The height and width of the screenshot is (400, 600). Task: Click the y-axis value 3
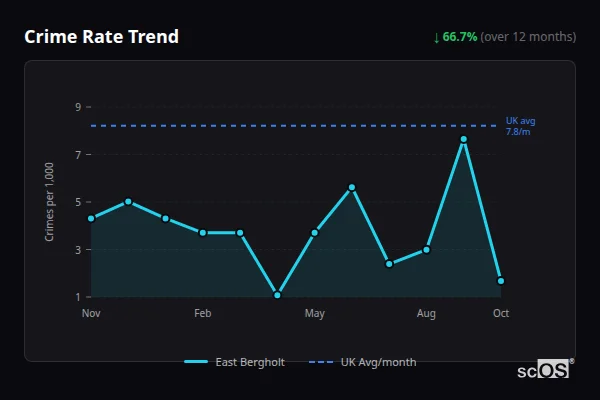78,250
